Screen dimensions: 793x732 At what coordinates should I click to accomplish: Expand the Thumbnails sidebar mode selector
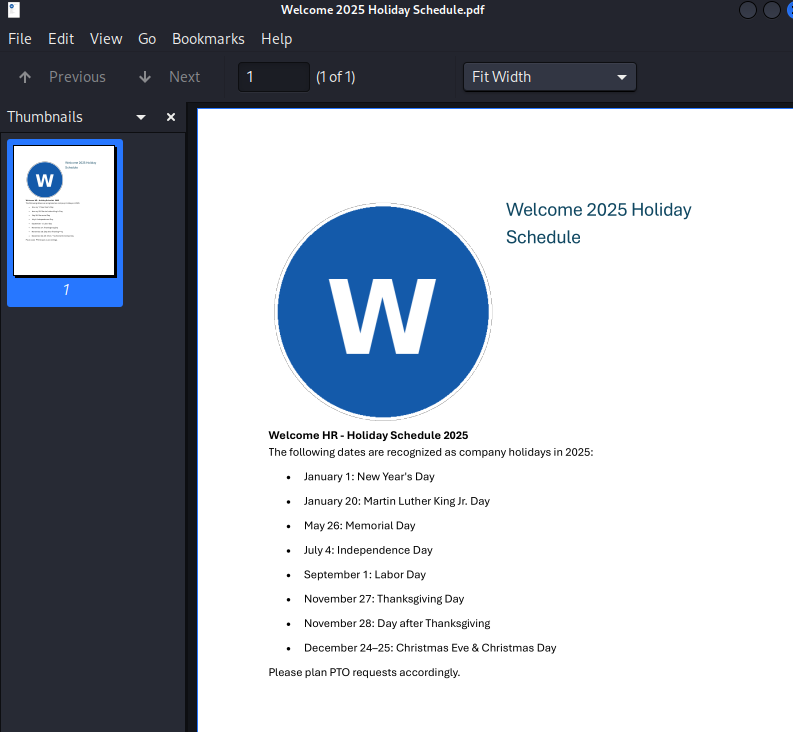141,117
